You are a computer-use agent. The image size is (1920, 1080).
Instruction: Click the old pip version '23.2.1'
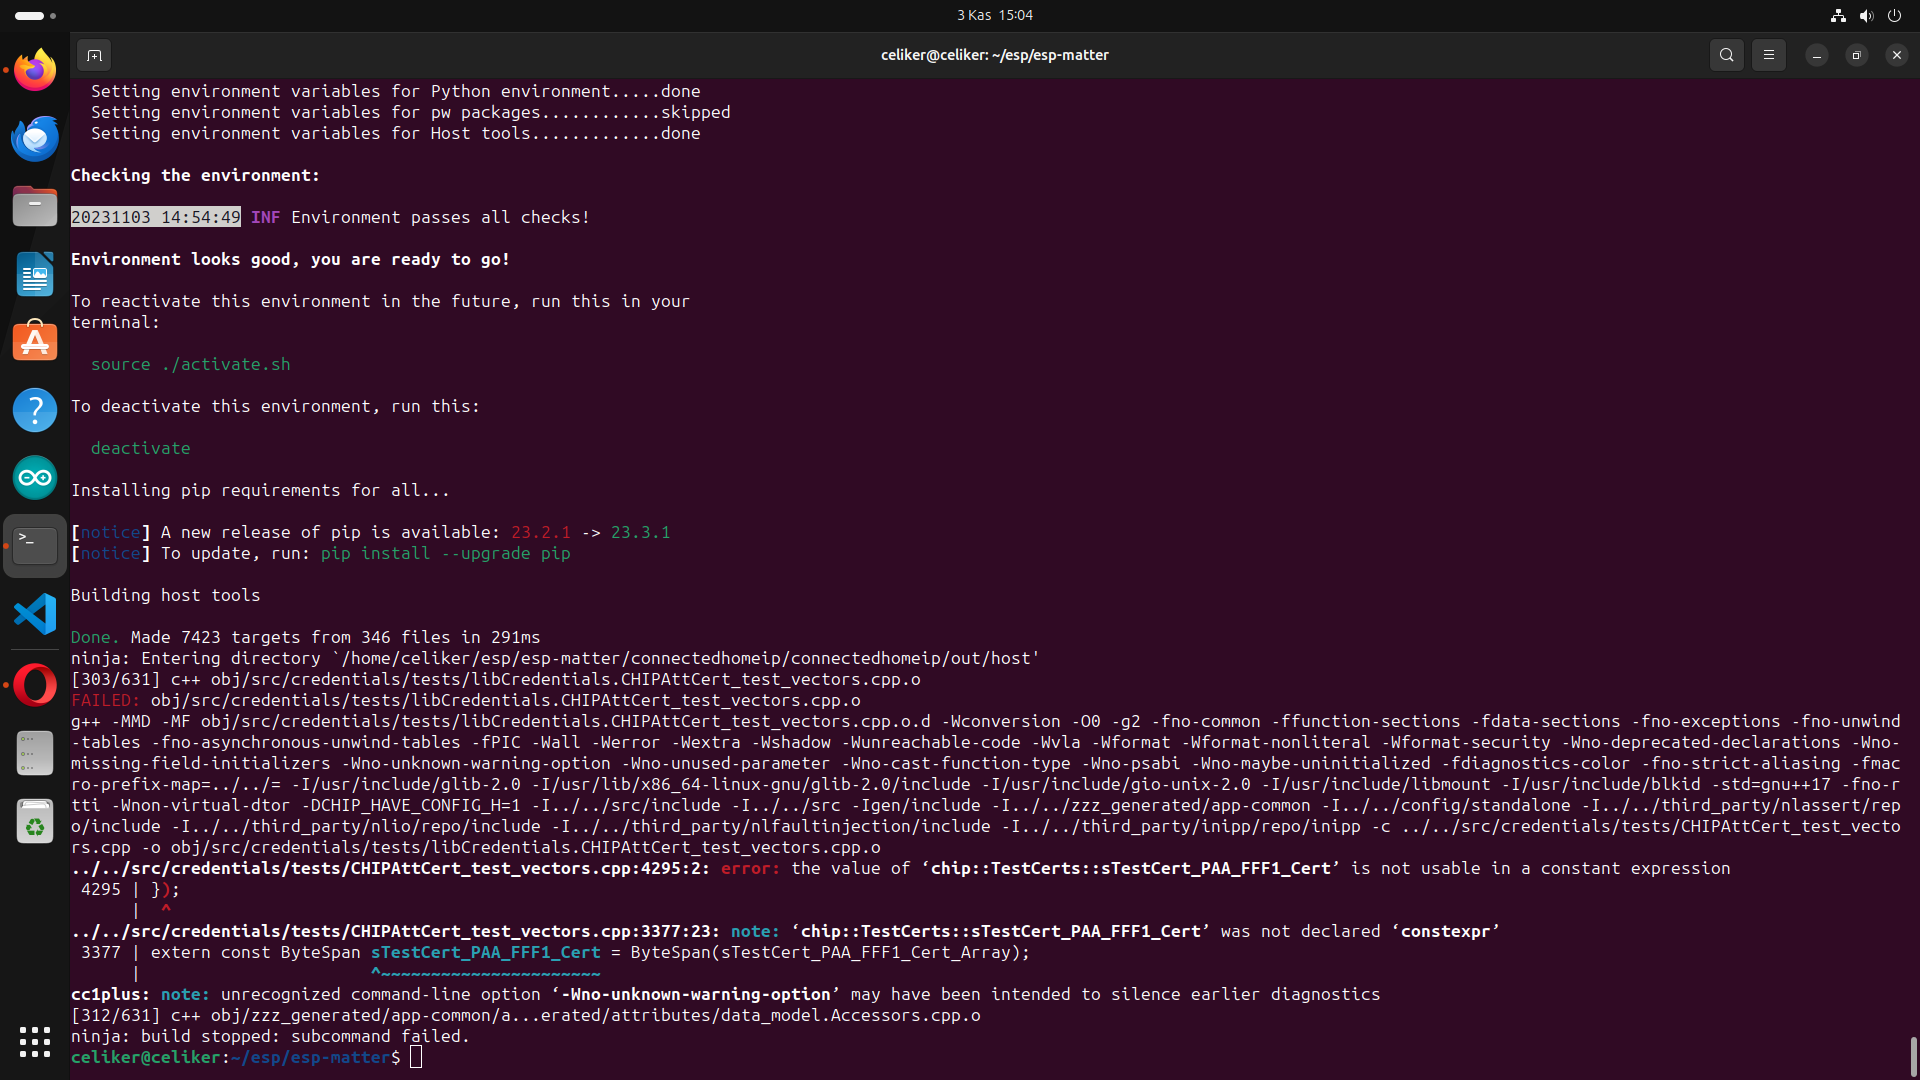pos(541,532)
